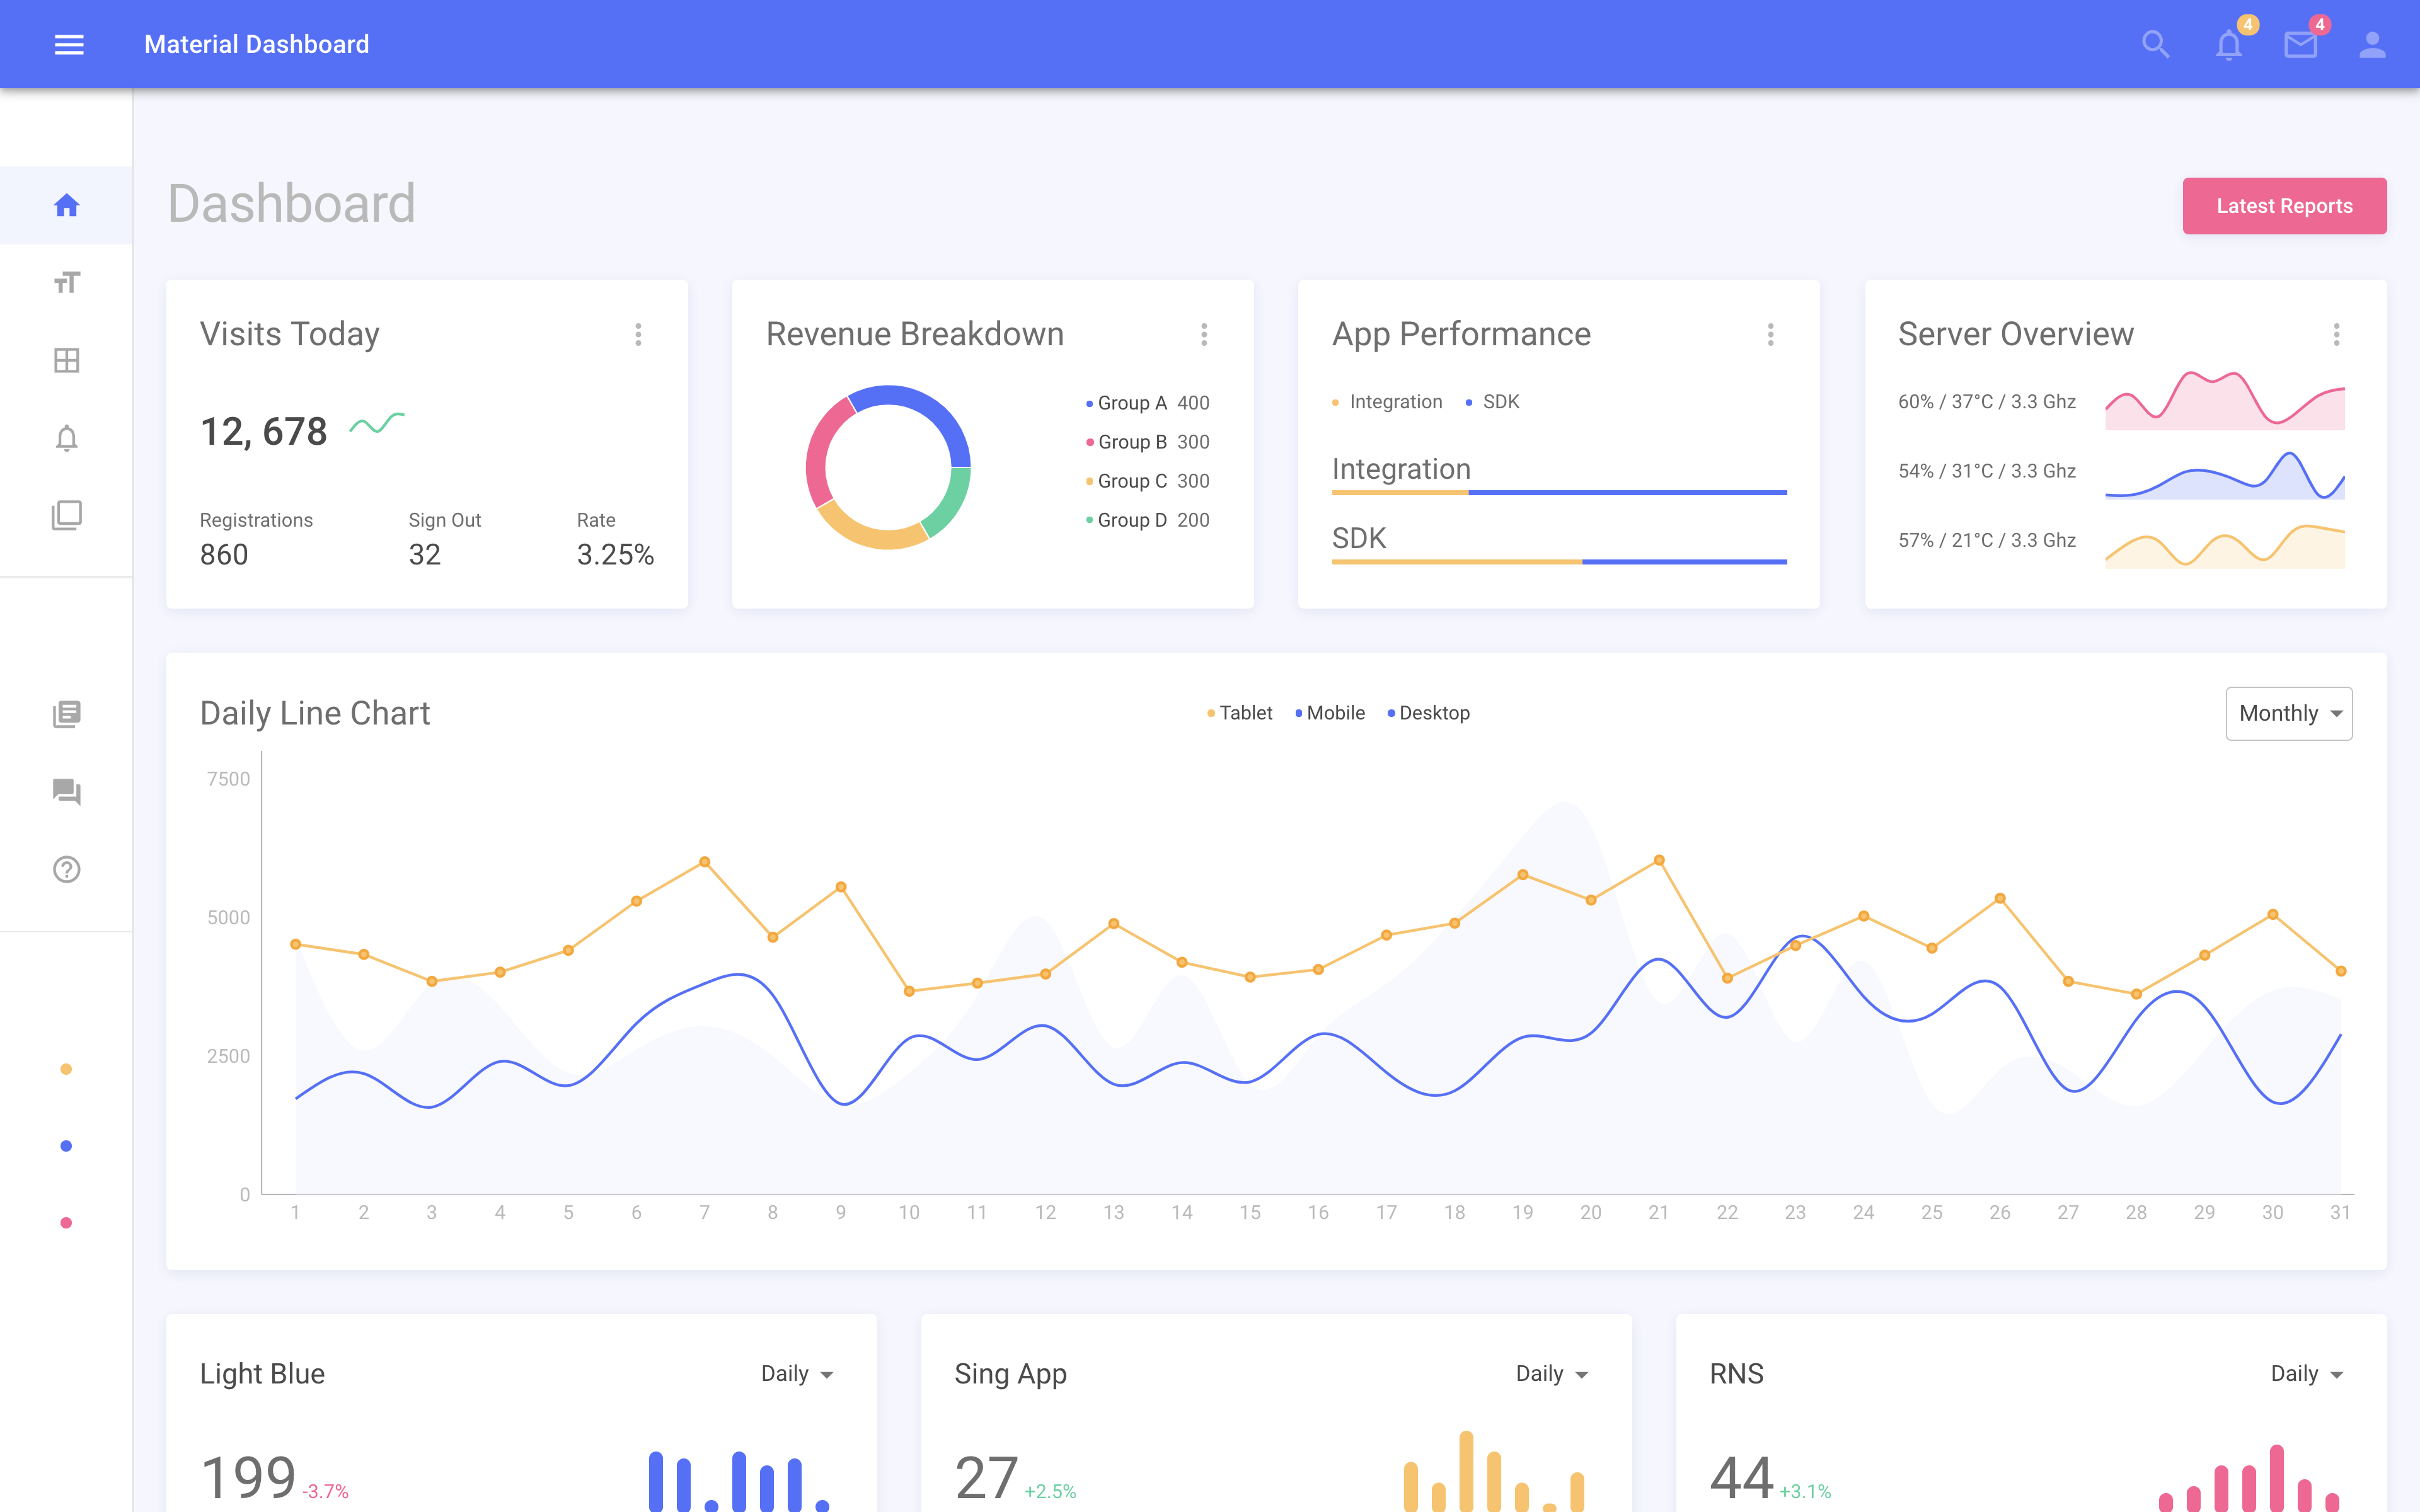Click the home/dashboard navigation icon
Viewport: 2420px width, 1512px height.
(x=66, y=204)
